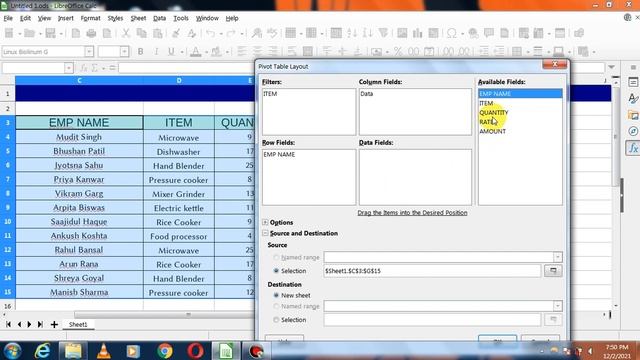Click the Windows Start button
This screenshot has width=640, height=360.
12,351
